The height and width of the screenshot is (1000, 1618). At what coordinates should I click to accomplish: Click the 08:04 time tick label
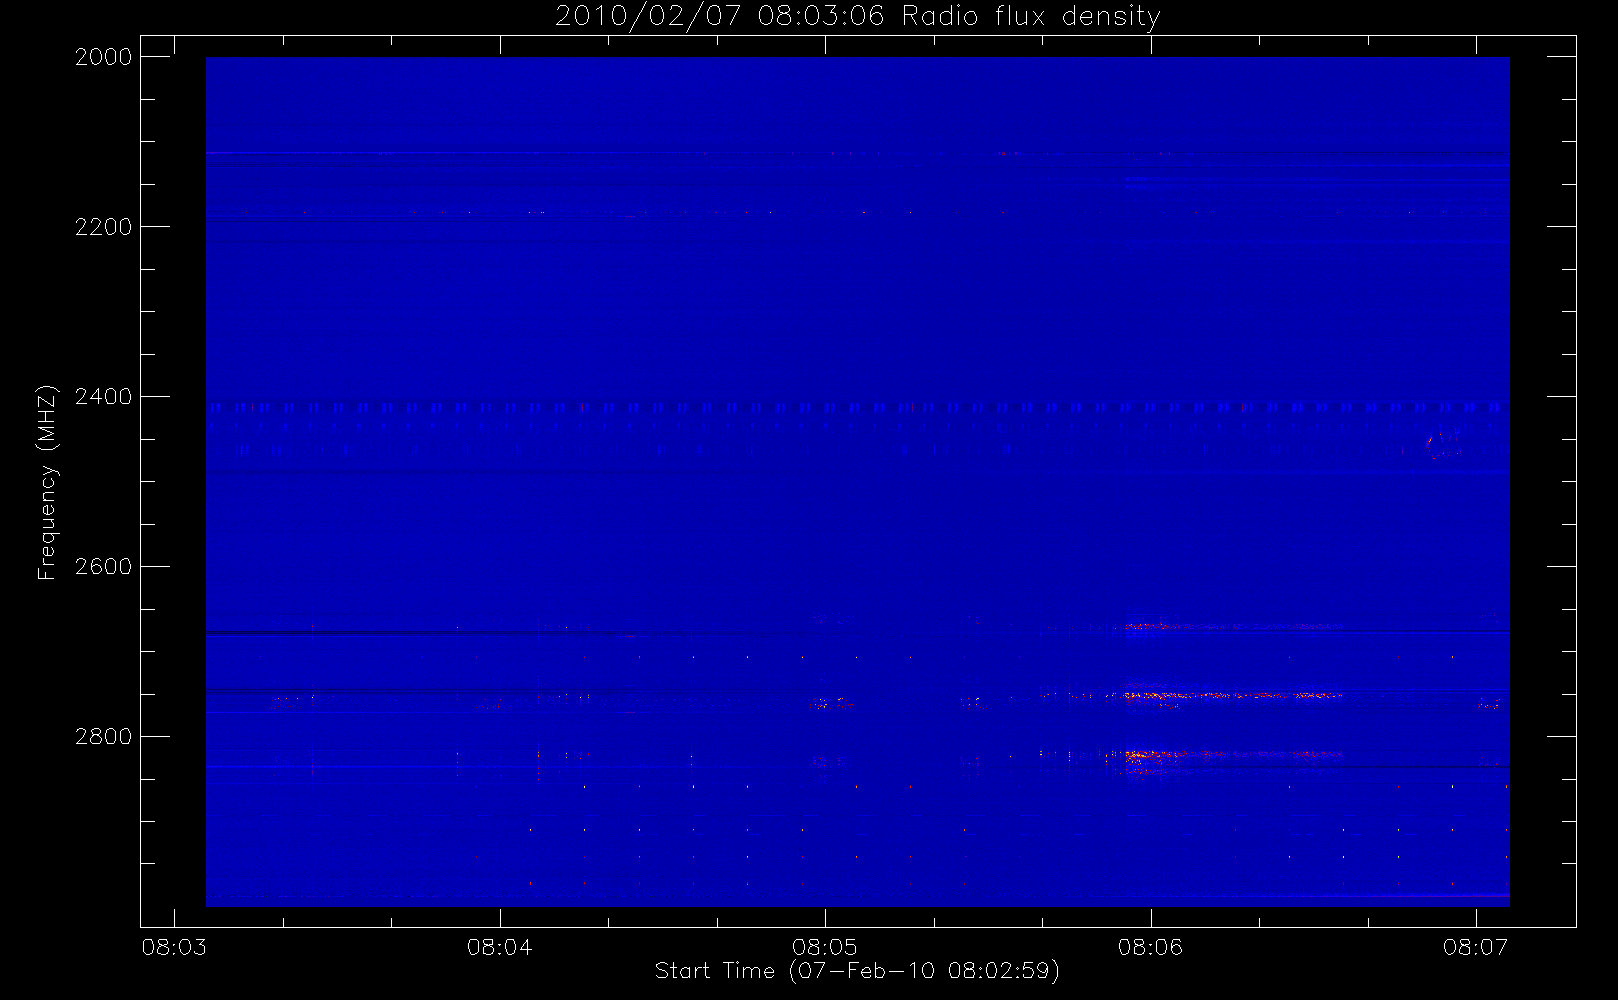499,947
